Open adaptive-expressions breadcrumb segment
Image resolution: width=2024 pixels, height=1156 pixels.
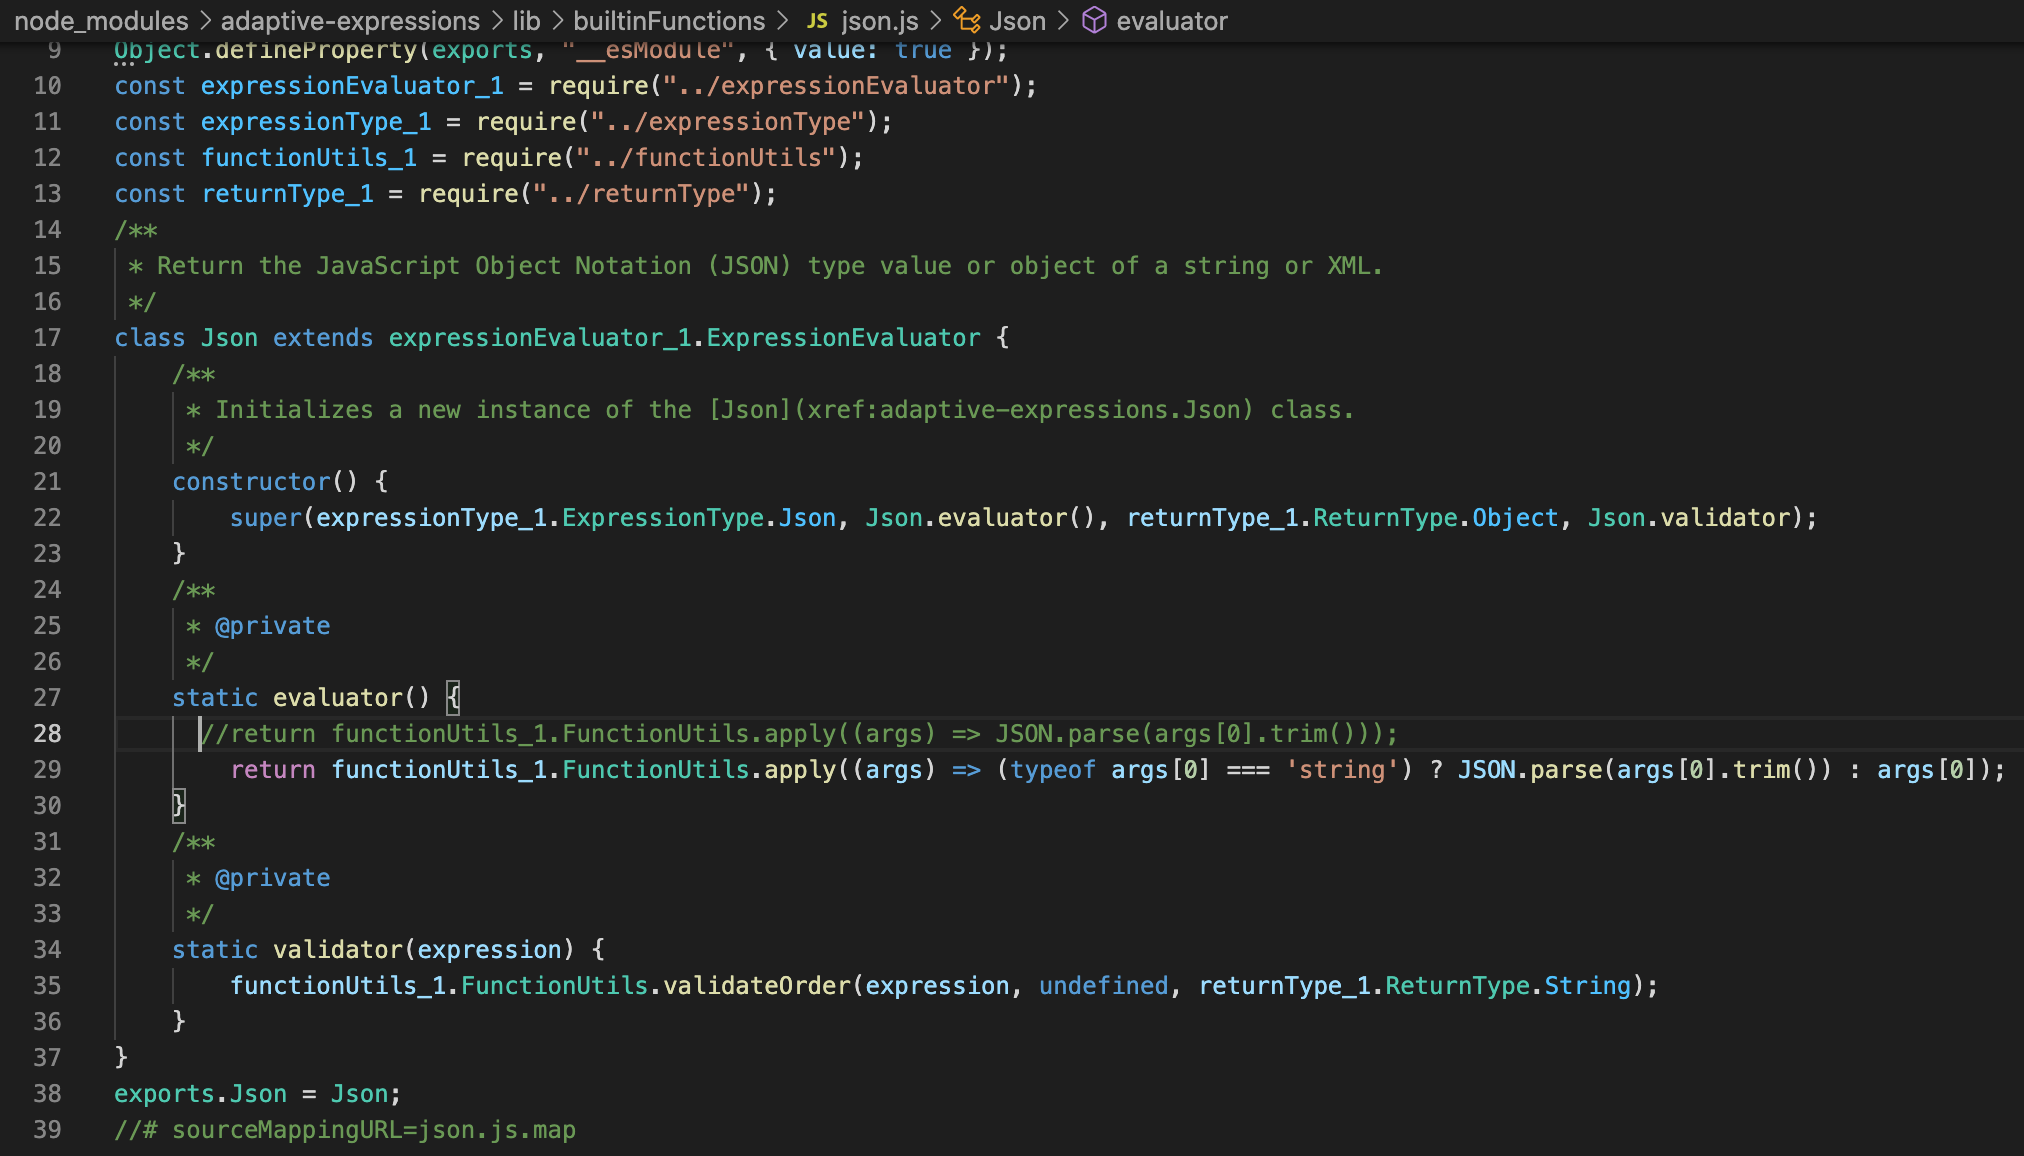(350, 21)
